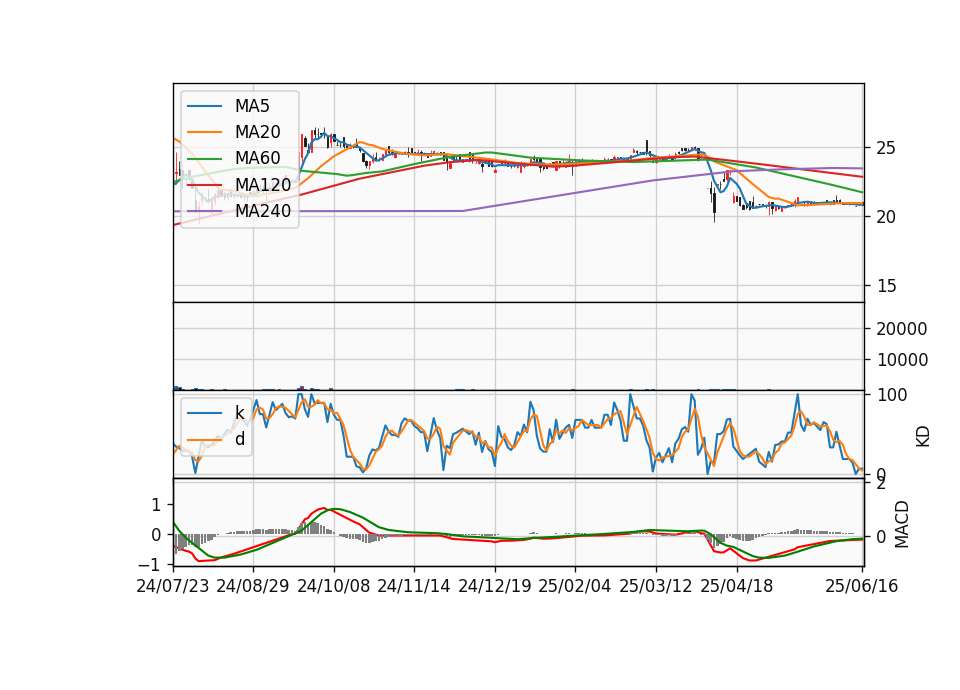Click the MACD left axis value 1
This screenshot has height=690, width=960.
point(156,505)
